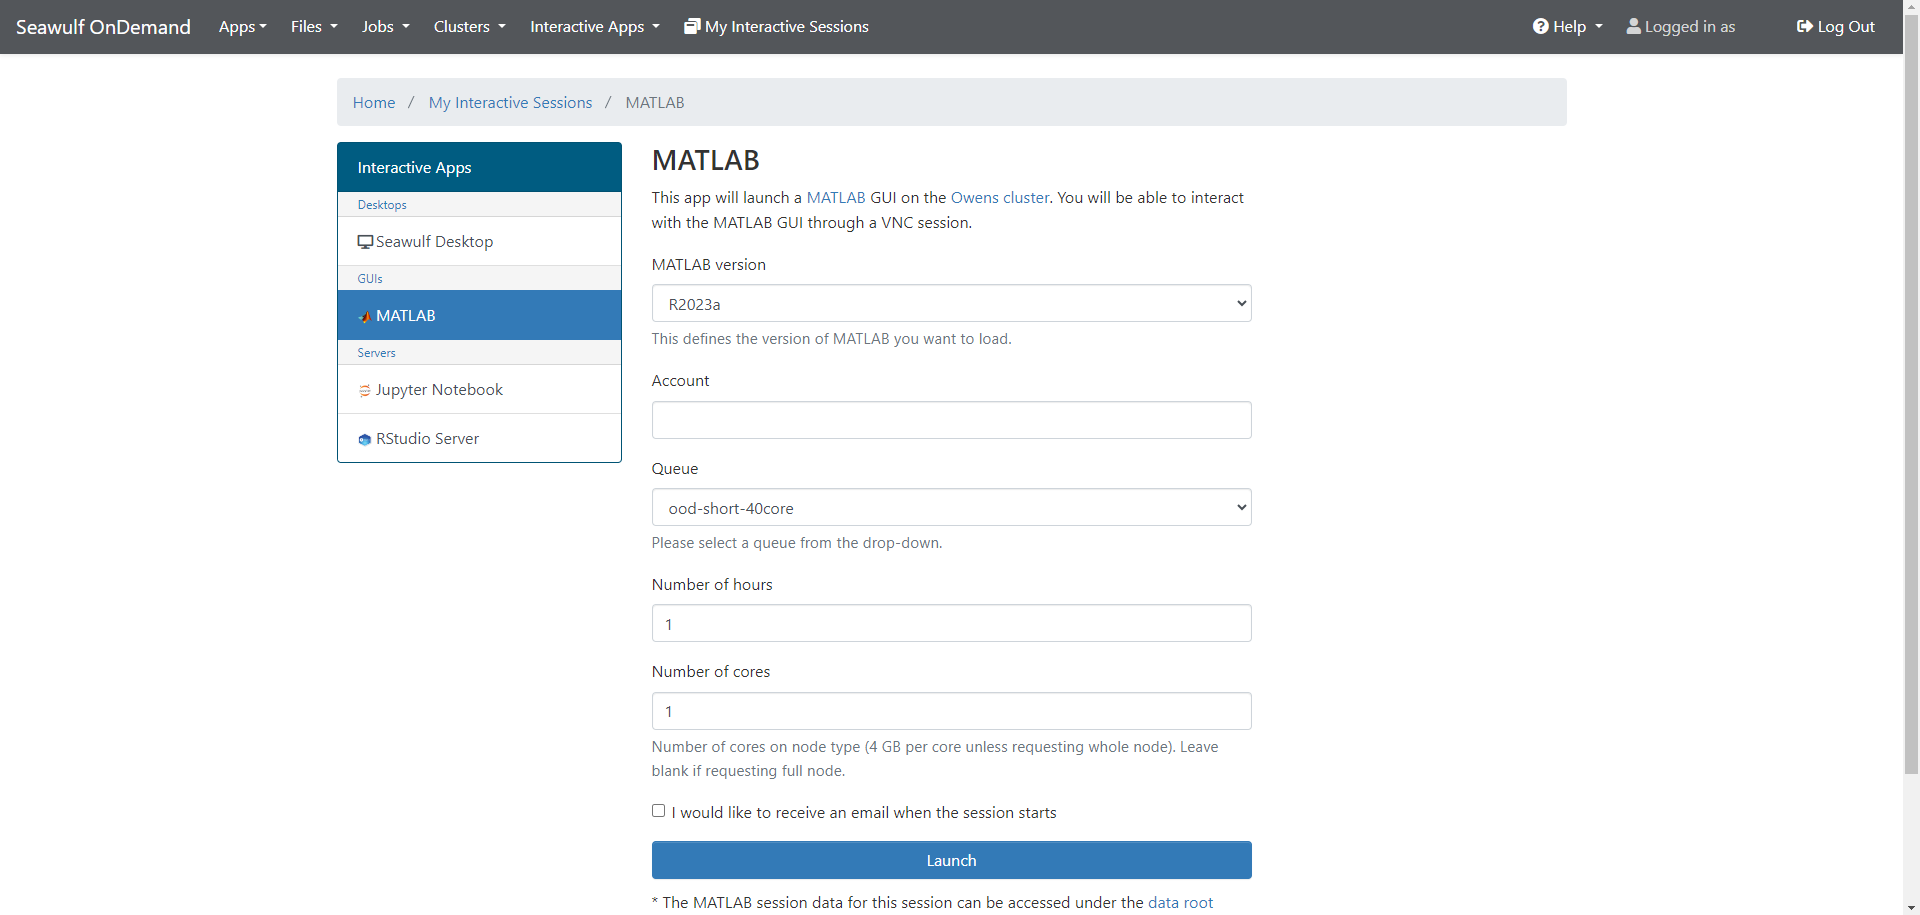This screenshot has height=915, width=1920.
Task: Open the Help dropdown menu
Action: tap(1567, 27)
